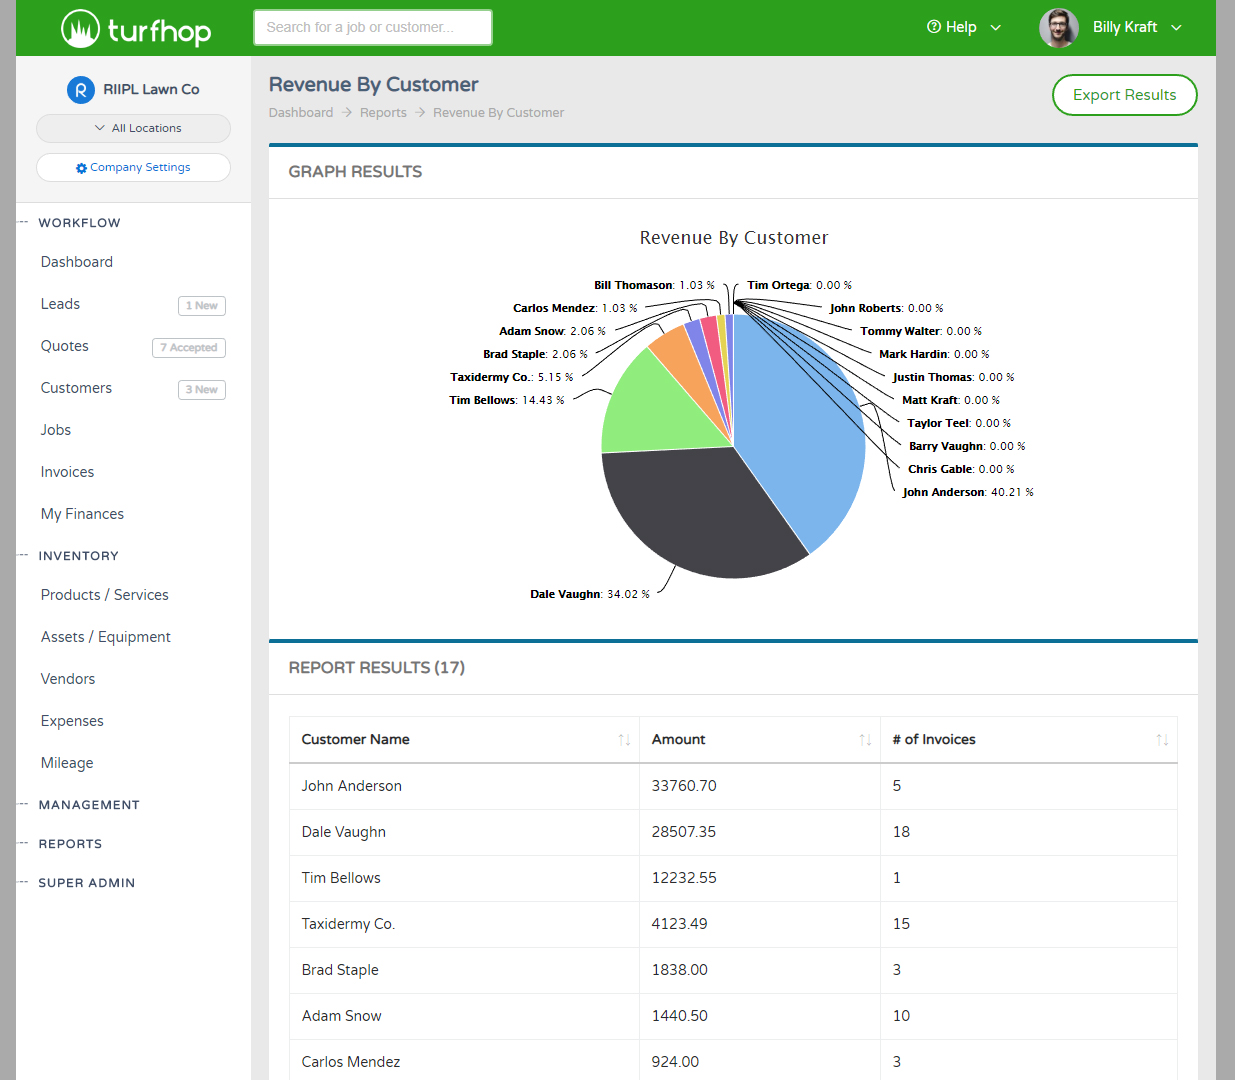Click the RIIPL Lawn Co company avatar

[81, 90]
